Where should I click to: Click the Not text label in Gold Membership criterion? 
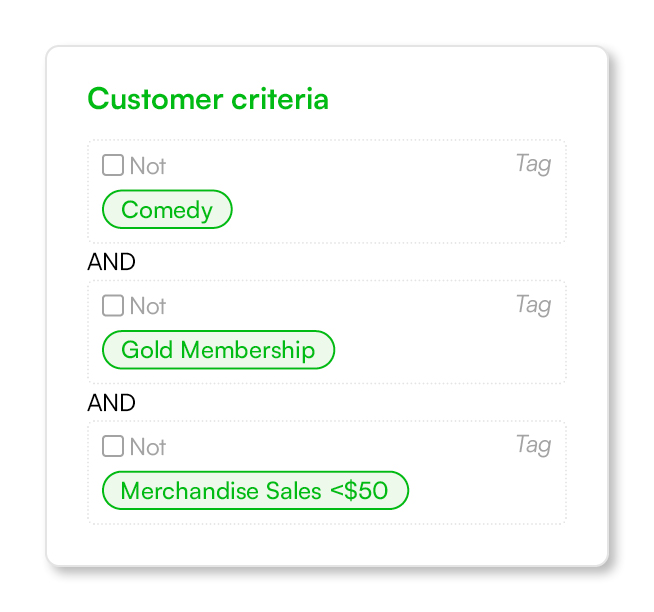pos(148,306)
